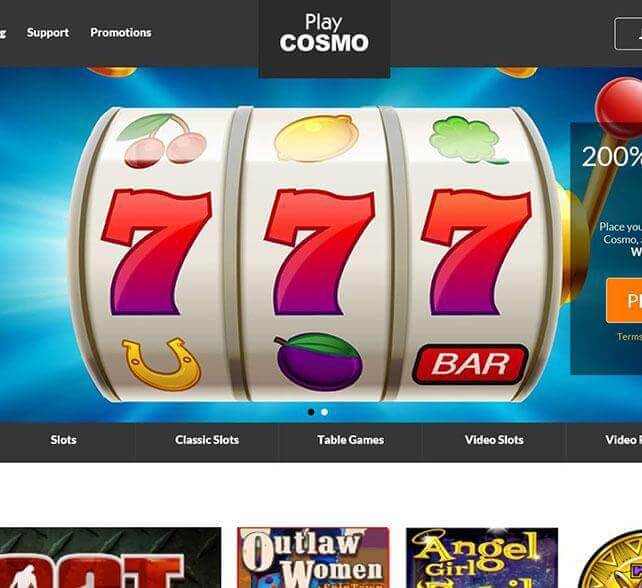Select the Slots category tab
The height and width of the screenshot is (588, 642).
pos(63,440)
